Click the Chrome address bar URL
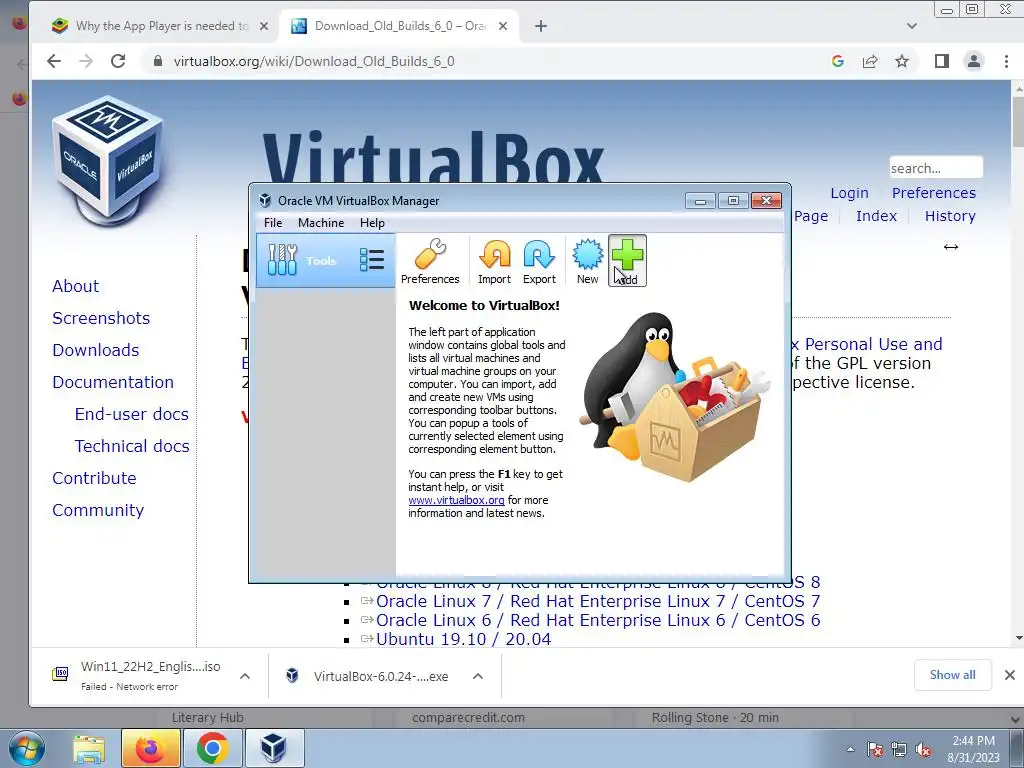The height and width of the screenshot is (768, 1024). coord(314,61)
